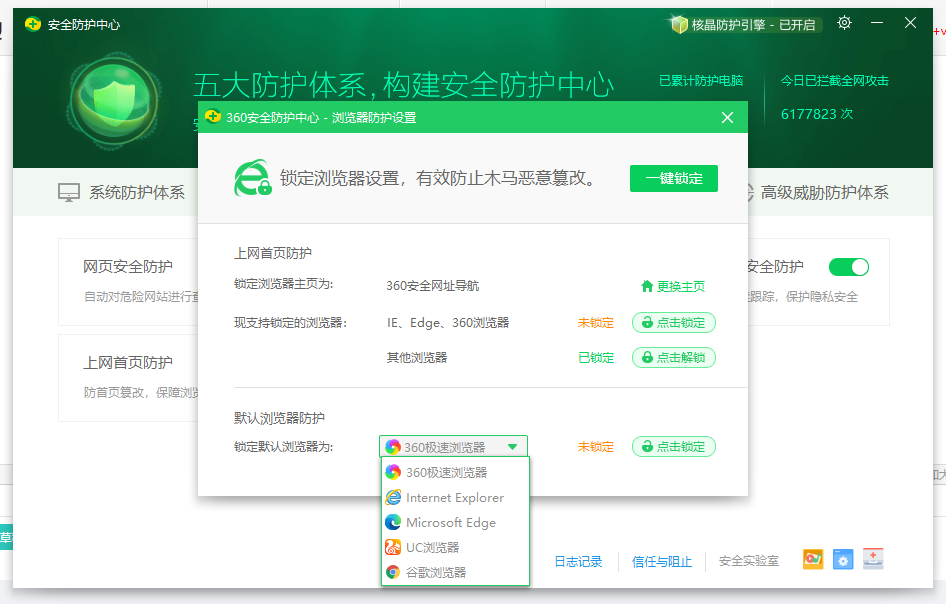
Task: Unlock other browsers with 点击解锁
Action: tap(673, 357)
